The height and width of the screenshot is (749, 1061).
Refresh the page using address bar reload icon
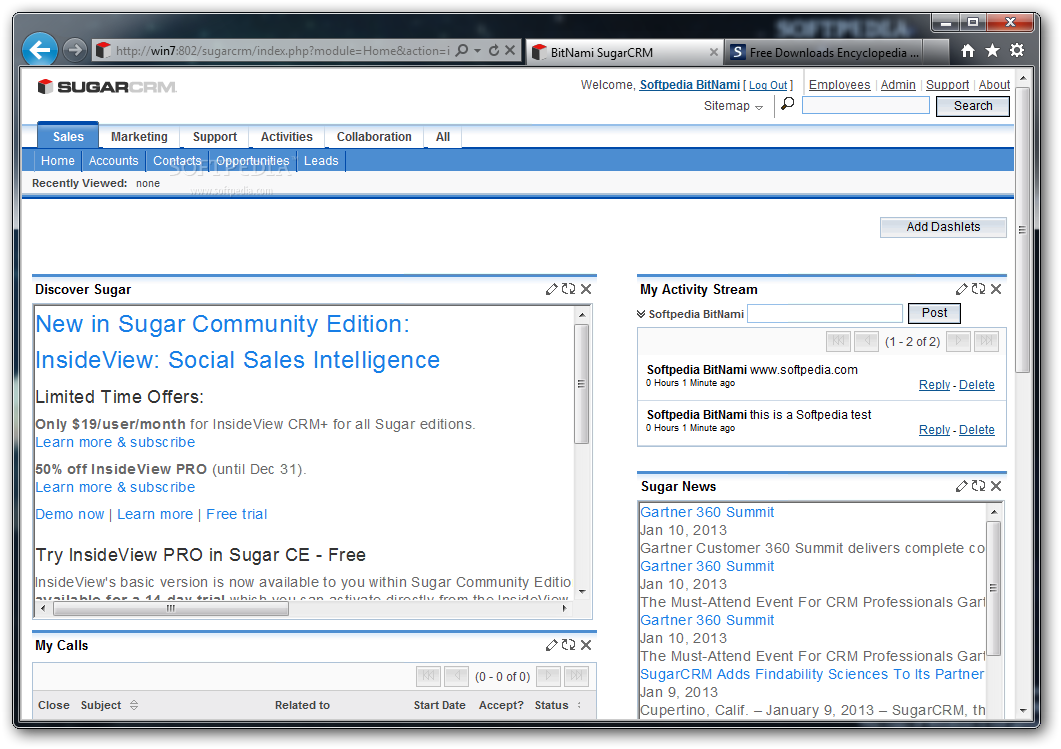click(x=494, y=51)
